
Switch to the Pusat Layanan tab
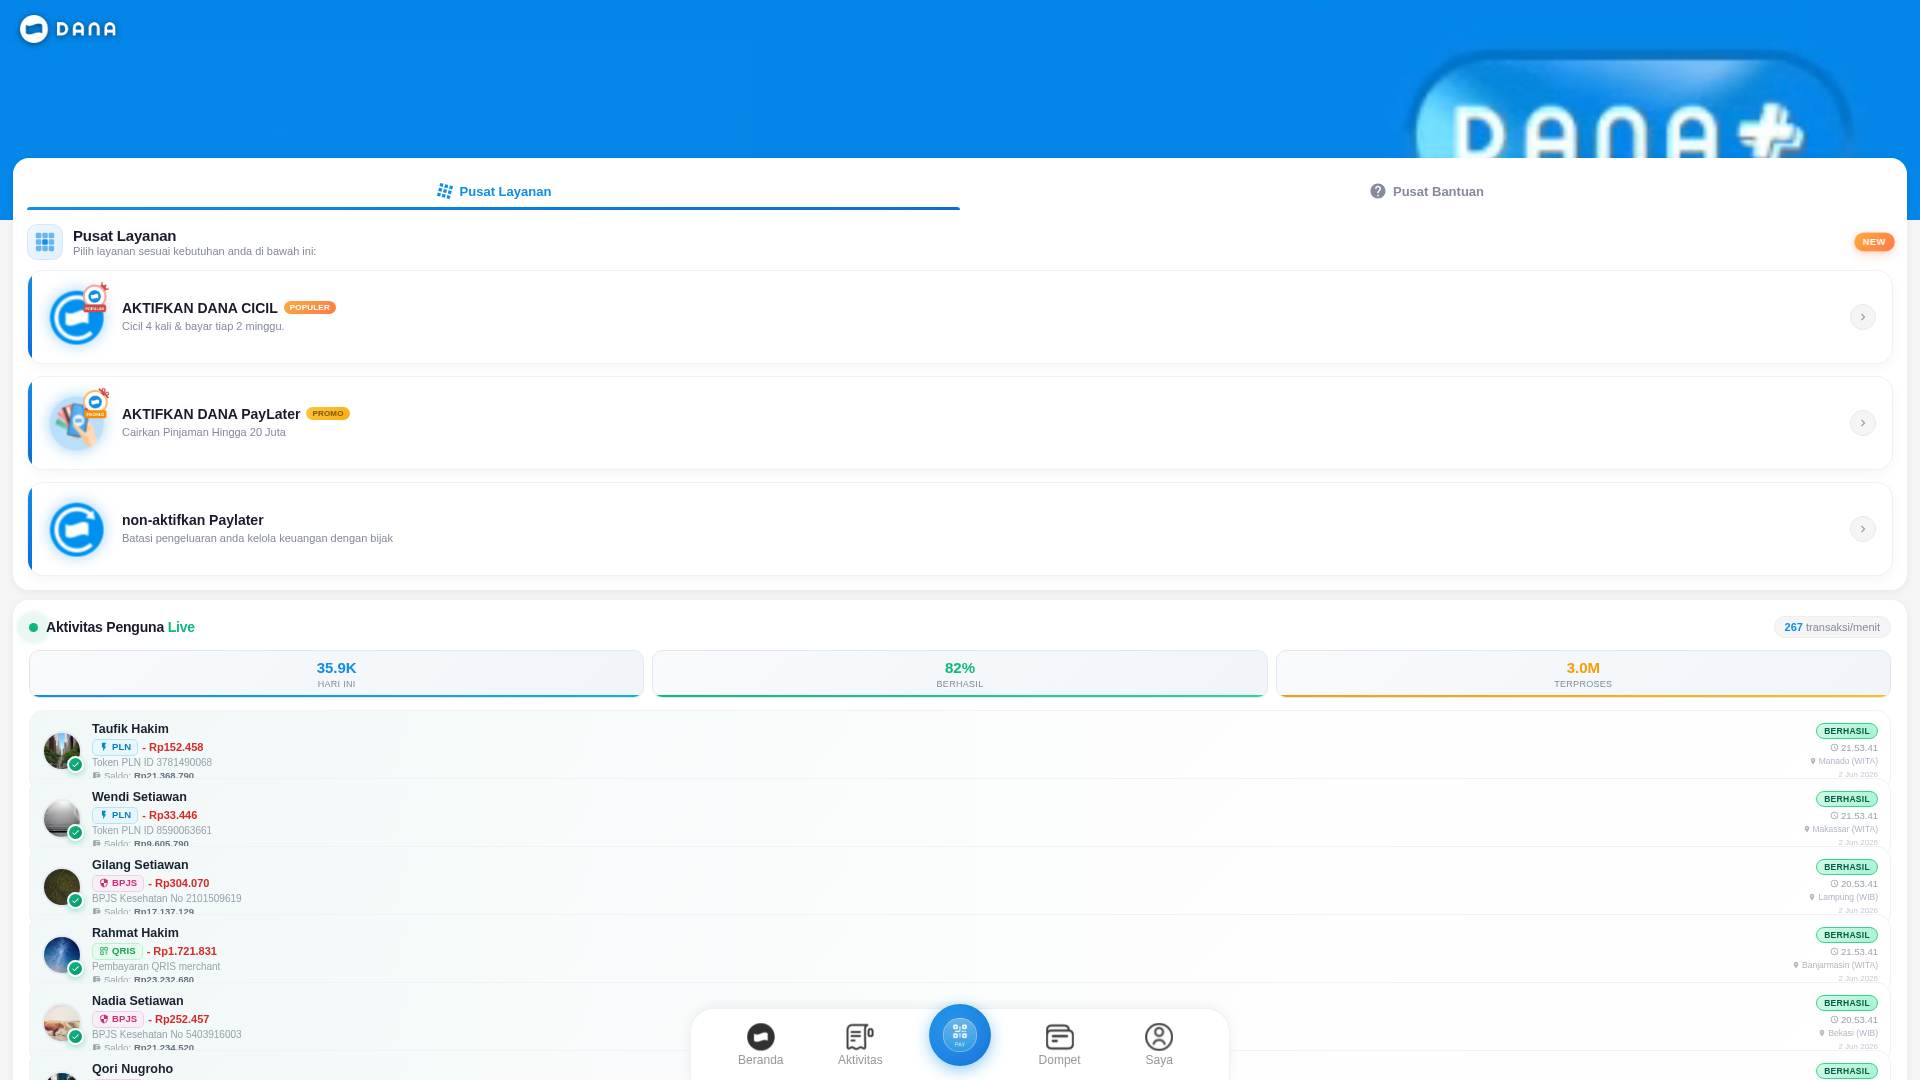point(494,191)
